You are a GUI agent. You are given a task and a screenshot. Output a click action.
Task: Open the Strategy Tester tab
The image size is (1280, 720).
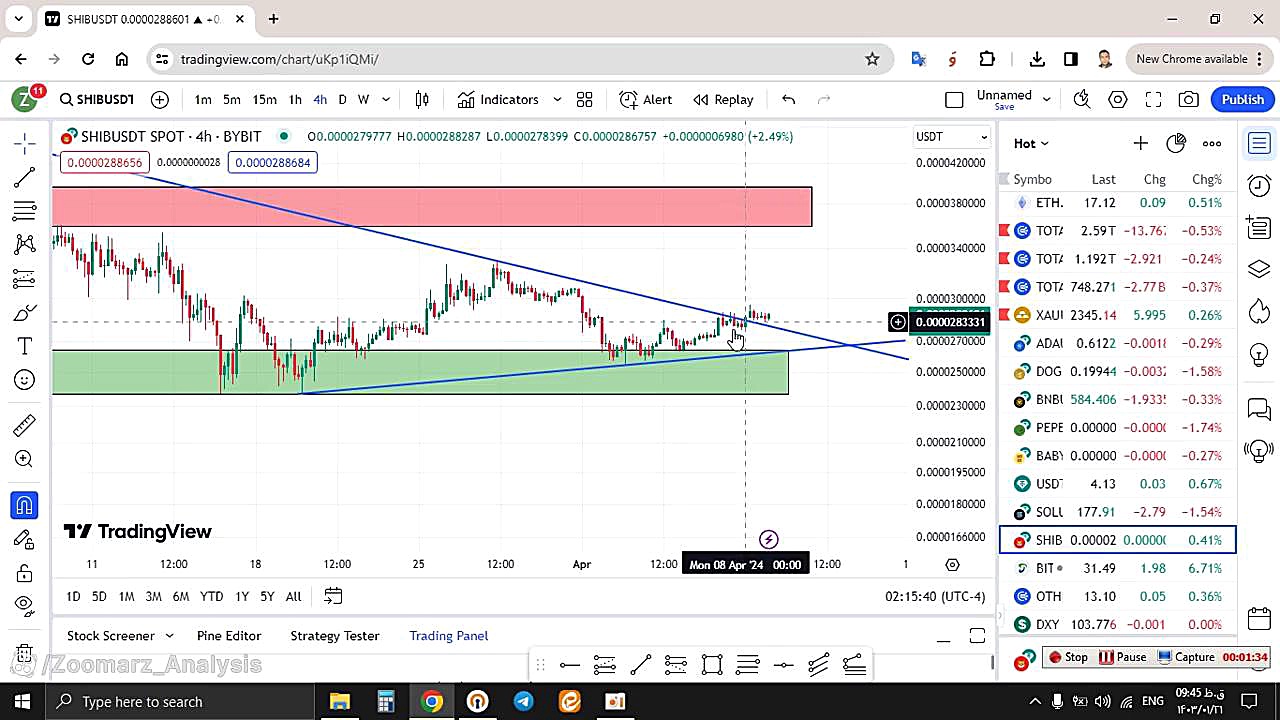click(x=335, y=636)
